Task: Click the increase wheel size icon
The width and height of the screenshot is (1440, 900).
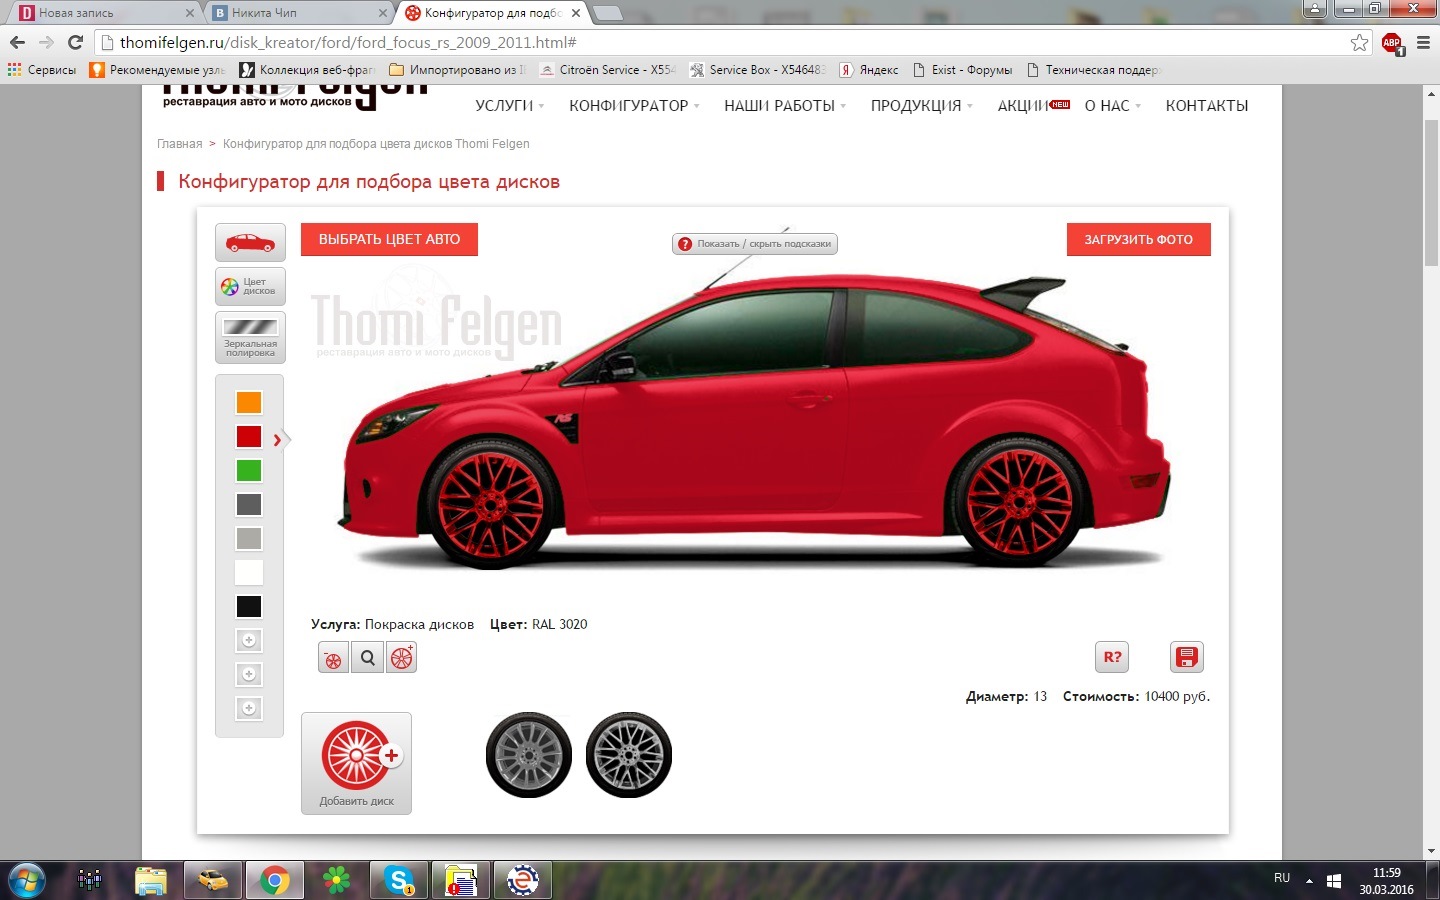Action: (x=401, y=658)
